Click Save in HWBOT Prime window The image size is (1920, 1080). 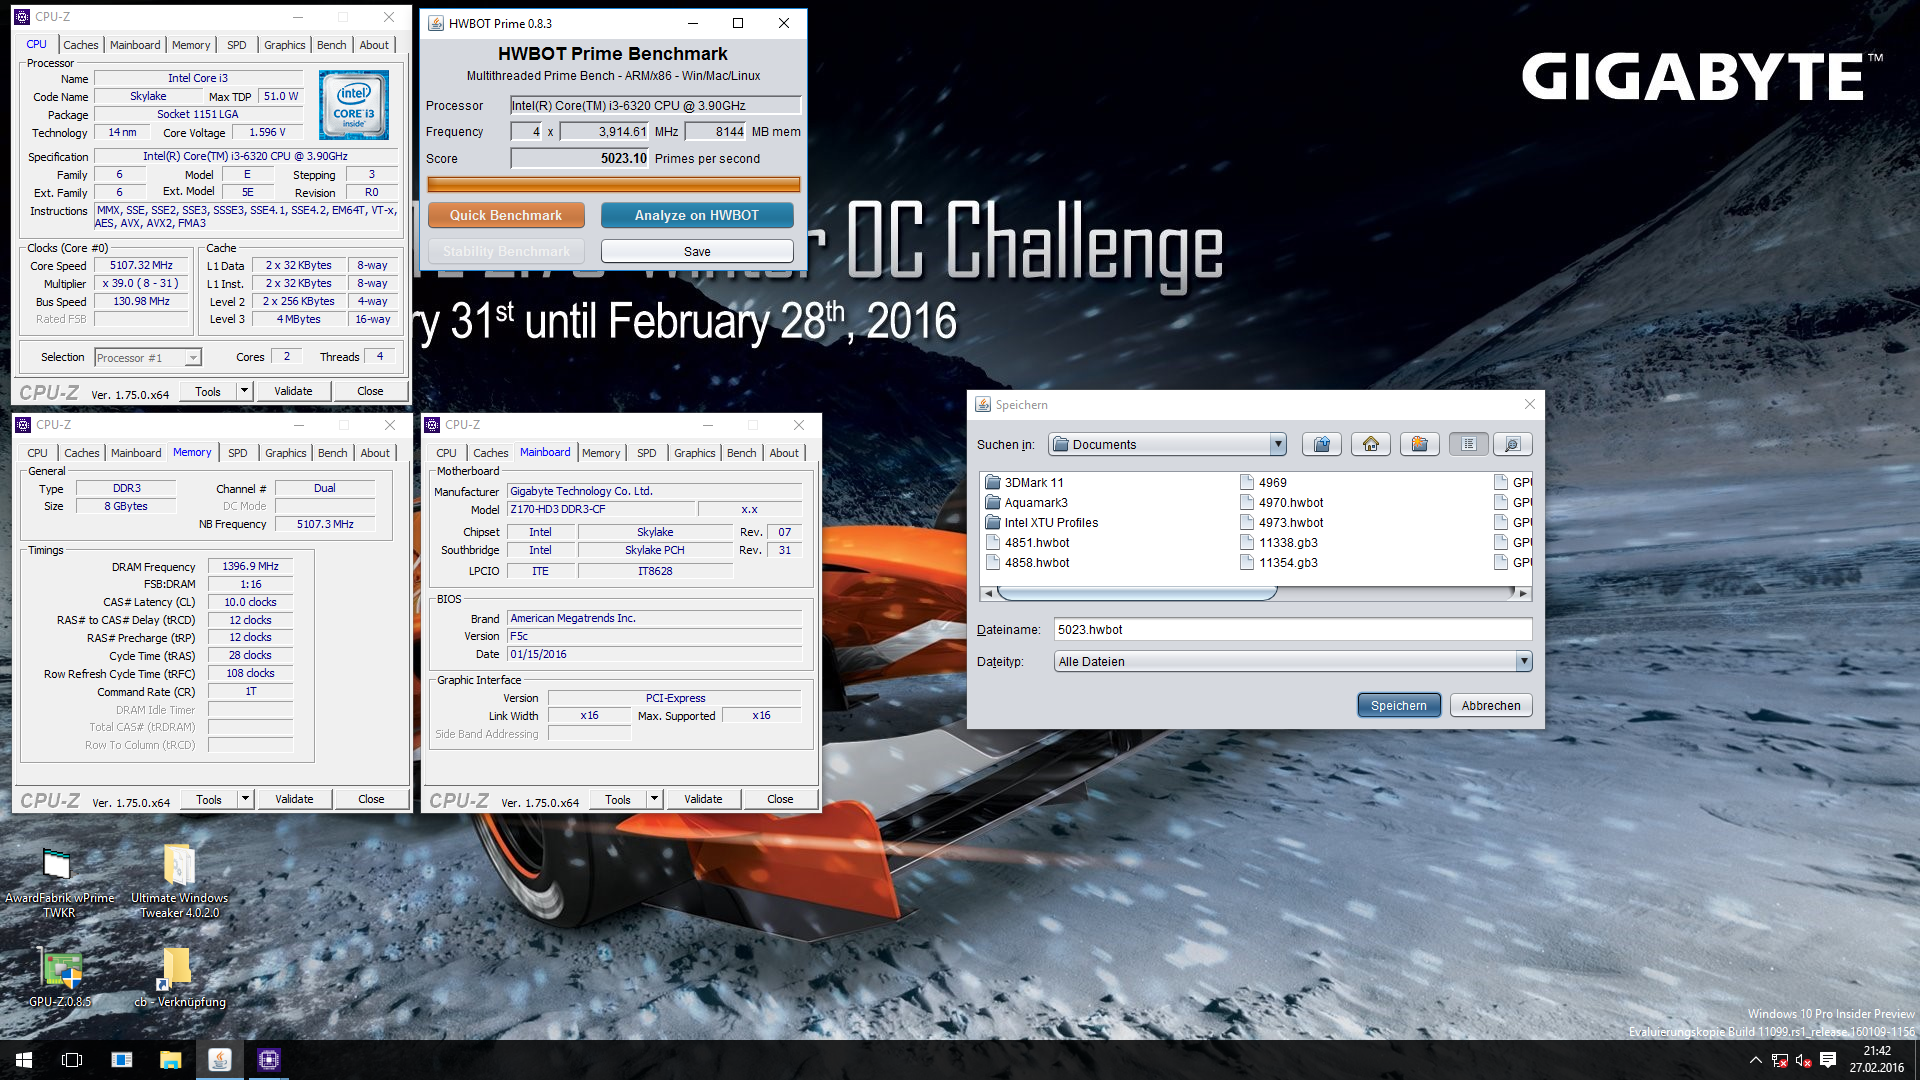click(697, 251)
